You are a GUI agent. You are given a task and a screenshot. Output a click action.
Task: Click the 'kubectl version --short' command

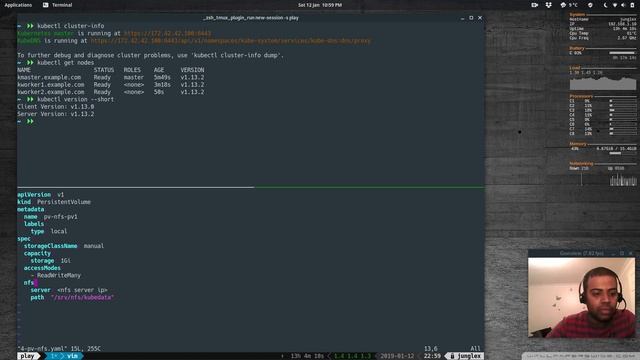[x=76, y=100]
